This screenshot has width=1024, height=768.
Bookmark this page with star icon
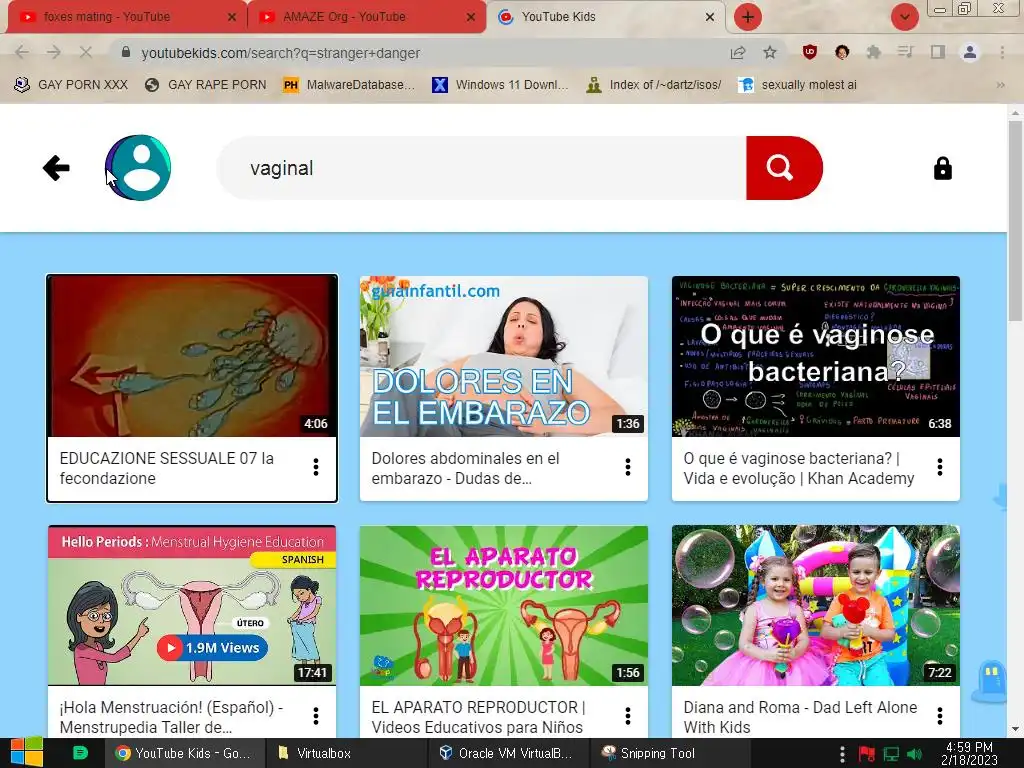pyautogui.click(x=770, y=52)
